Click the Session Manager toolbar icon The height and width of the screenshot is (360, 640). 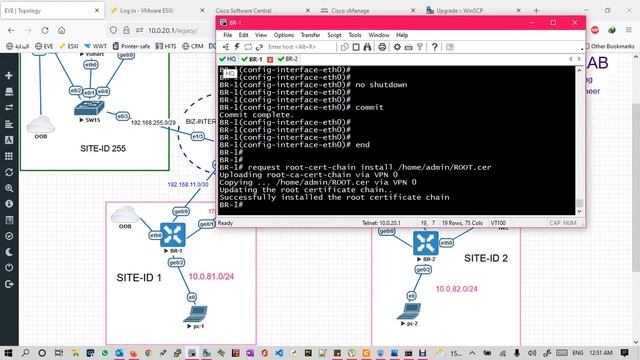(x=226, y=47)
